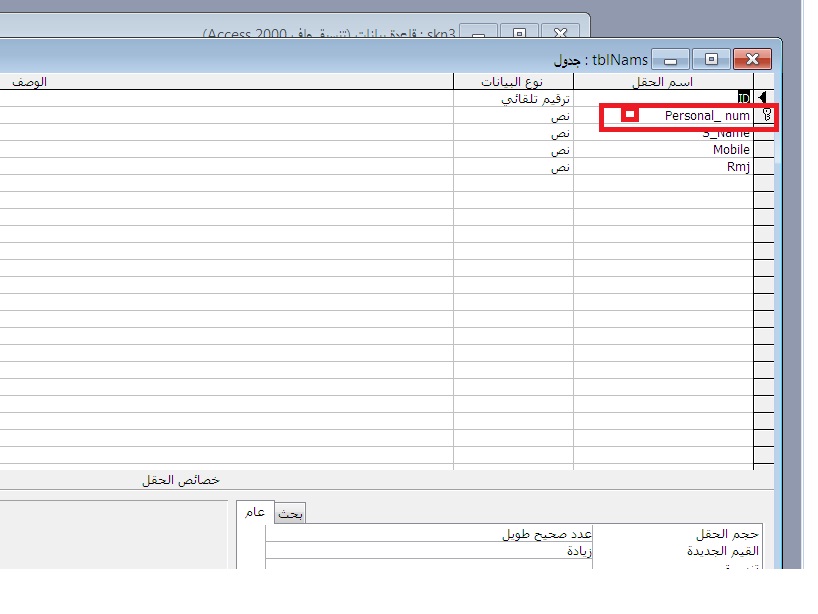Click the description cell of the ID row
Viewport: 818px width, 614px height.
coord(226,98)
